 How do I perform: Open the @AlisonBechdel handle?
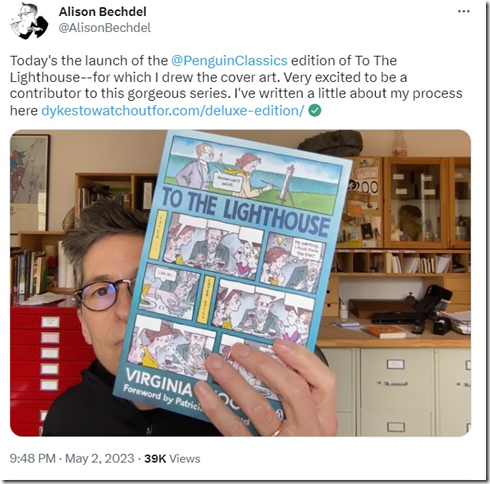click(105, 28)
